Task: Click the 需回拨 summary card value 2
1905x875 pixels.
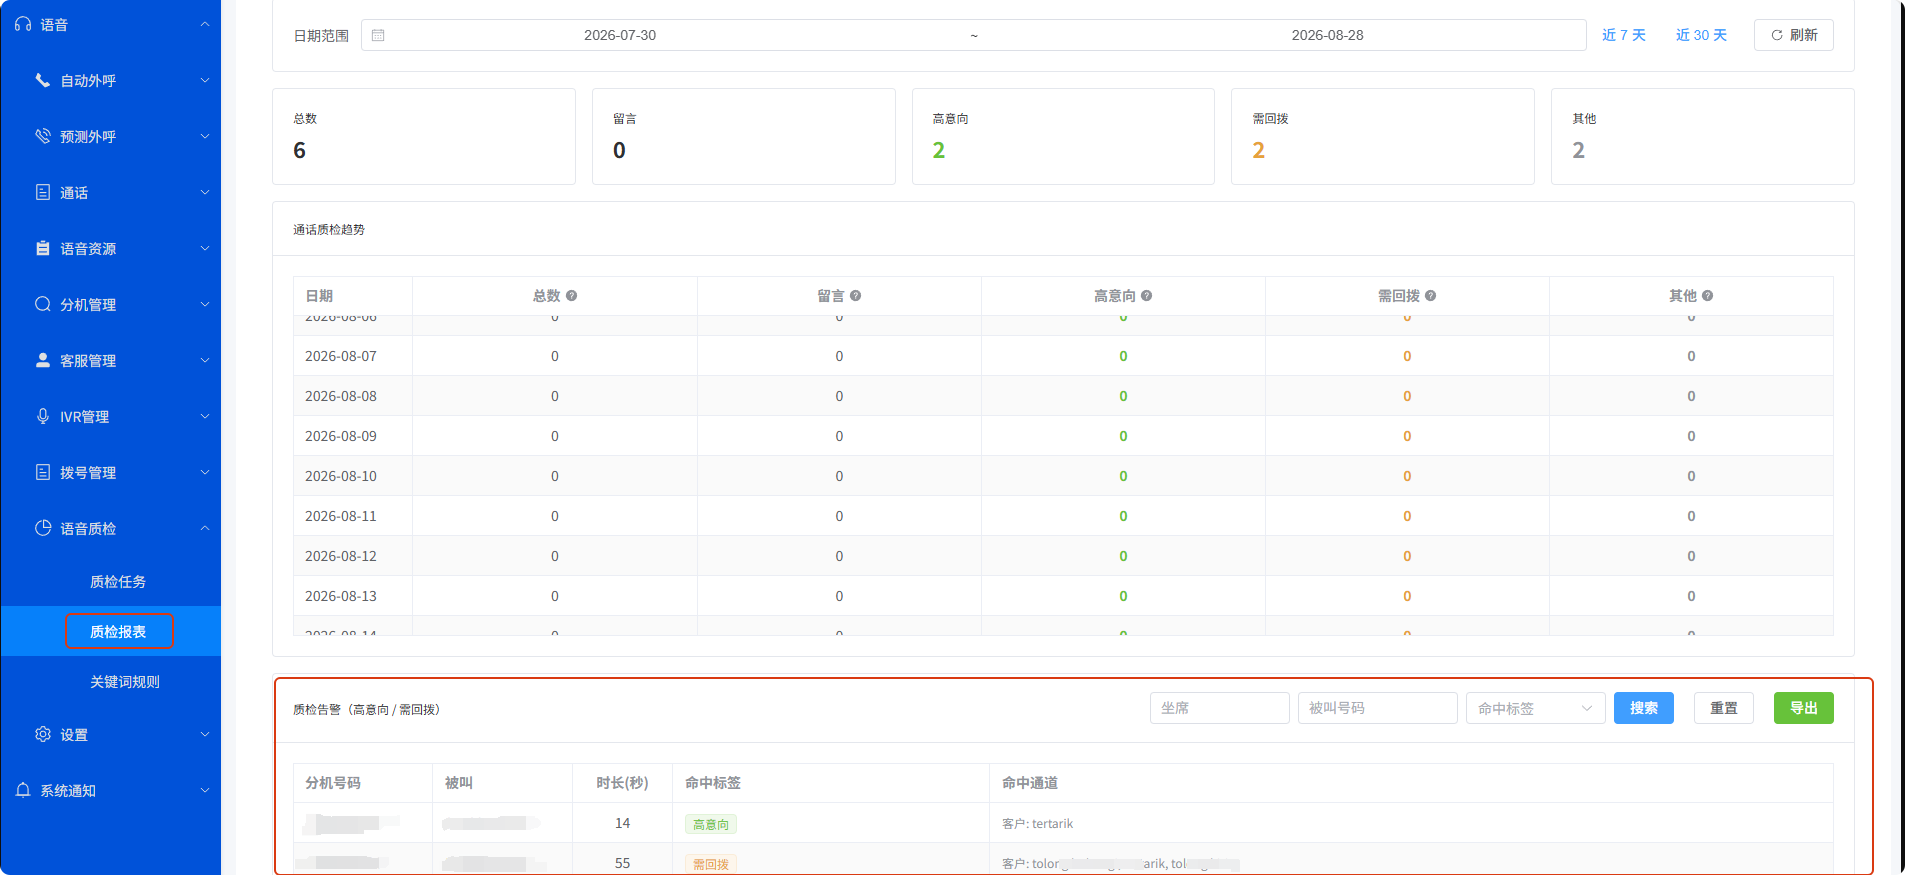Action: click(x=1259, y=150)
